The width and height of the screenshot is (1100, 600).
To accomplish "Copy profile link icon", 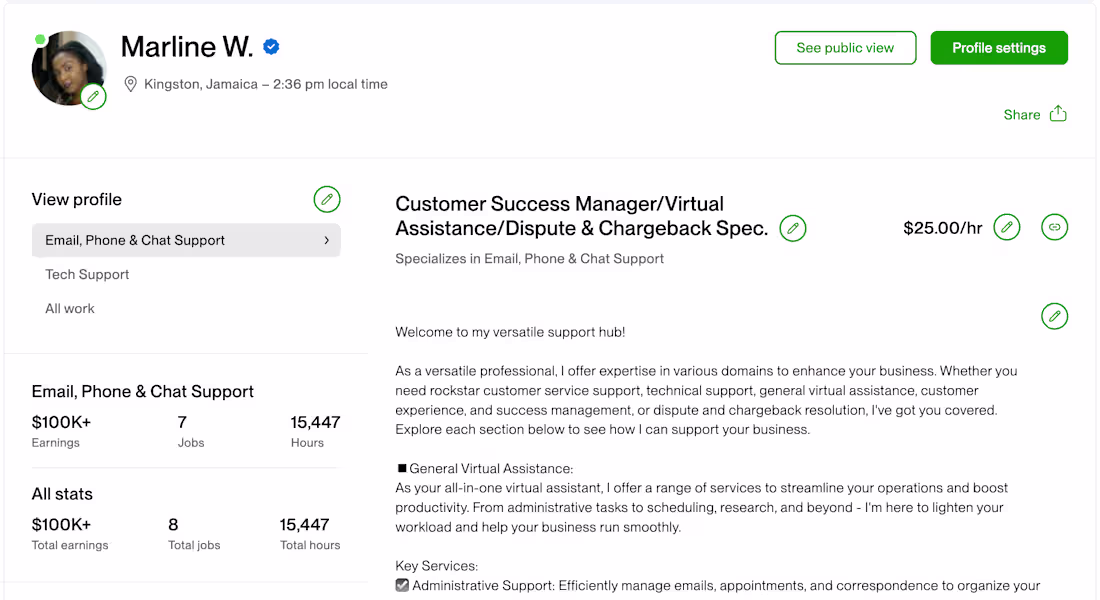I will pos(1054,228).
